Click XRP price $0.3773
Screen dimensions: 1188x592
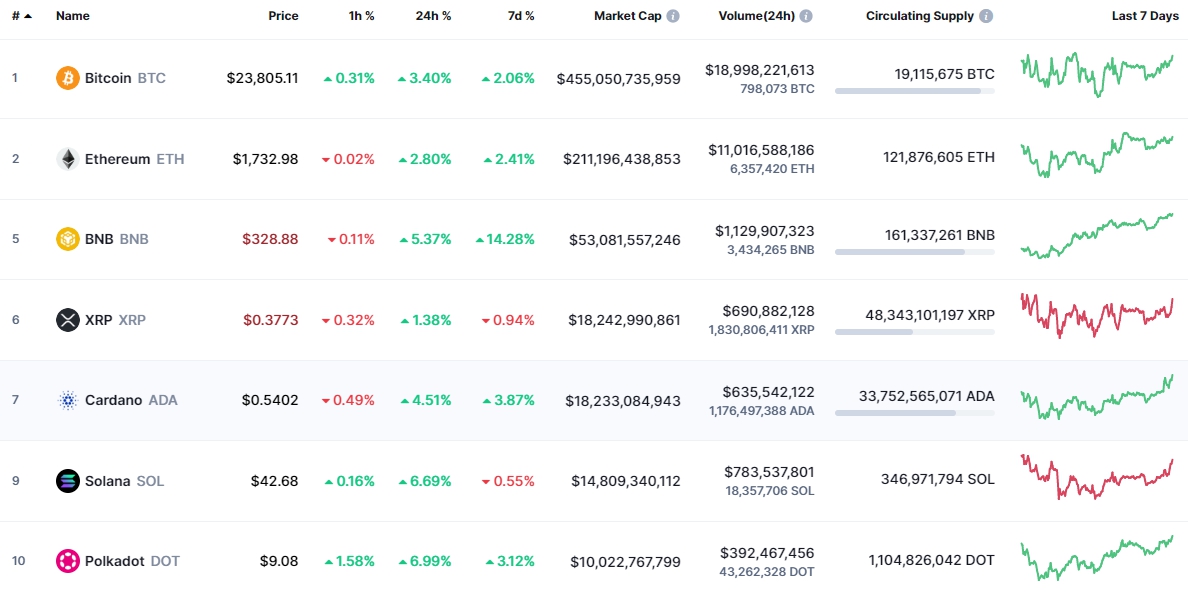pos(270,320)
